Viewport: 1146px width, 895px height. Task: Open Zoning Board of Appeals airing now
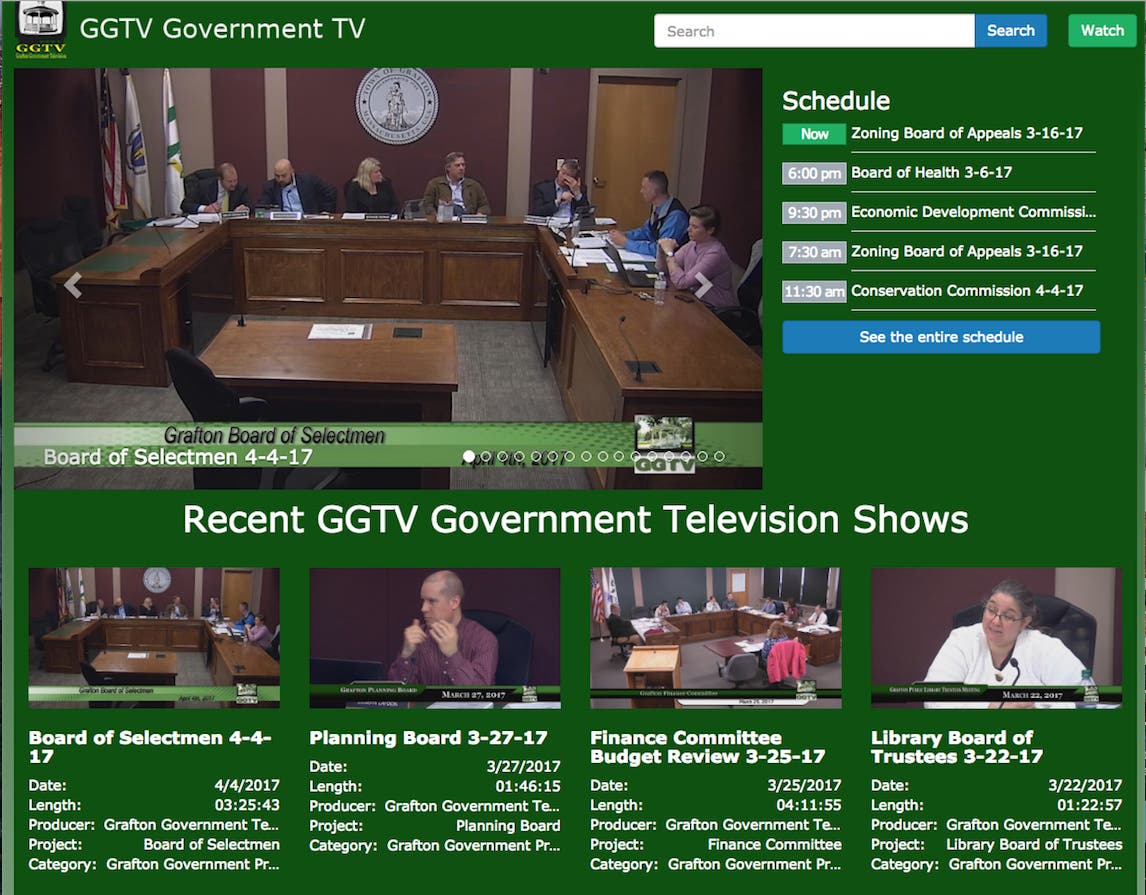966,133
